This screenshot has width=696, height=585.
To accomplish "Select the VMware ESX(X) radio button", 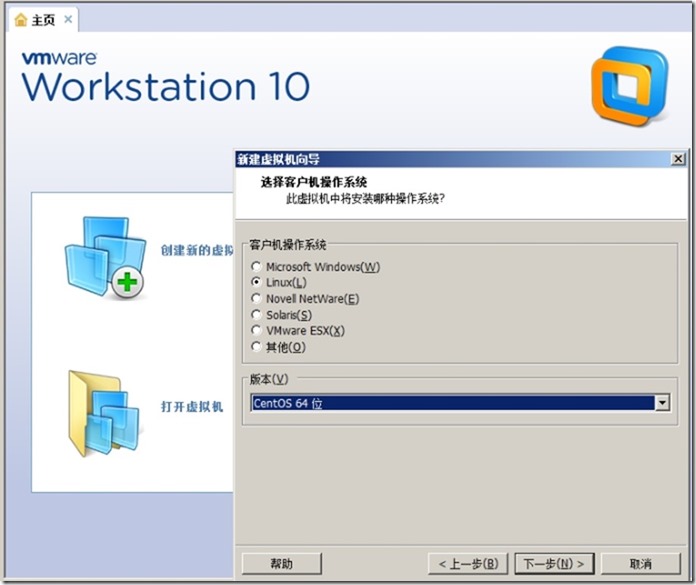I will pyautogui.click(x=256, y=330).
